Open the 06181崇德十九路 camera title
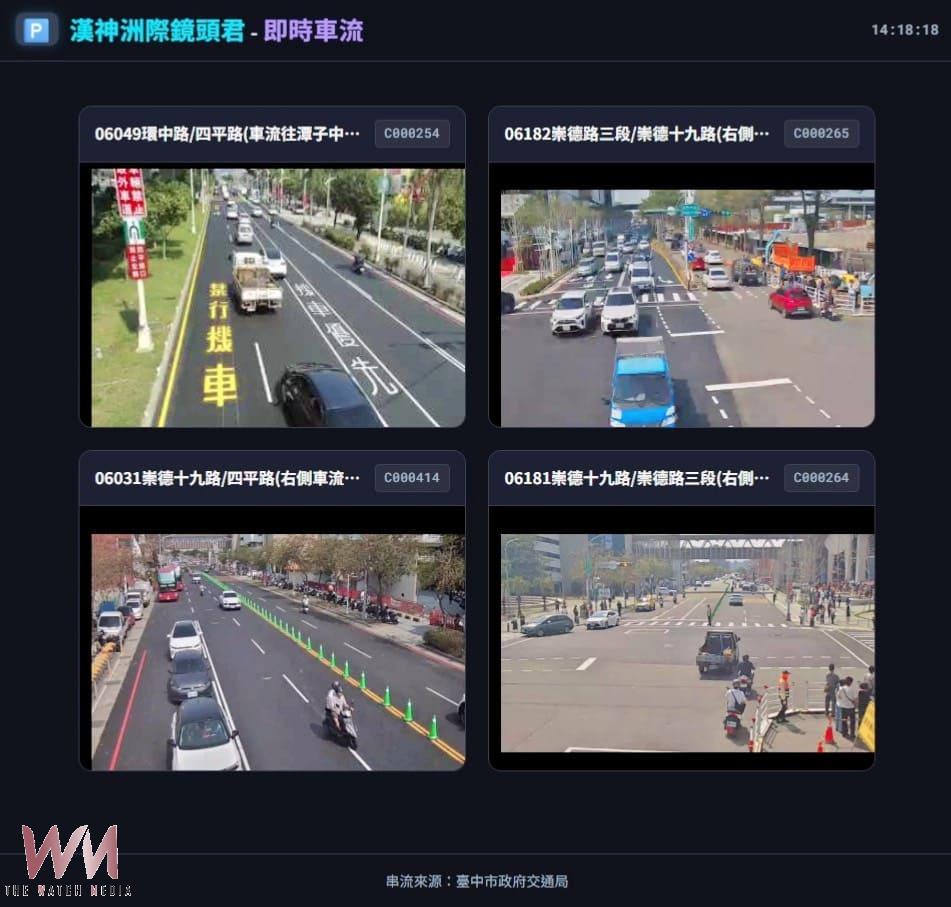Screen dimensions: 951x907 pyautogui.click(x=636, y=478)
